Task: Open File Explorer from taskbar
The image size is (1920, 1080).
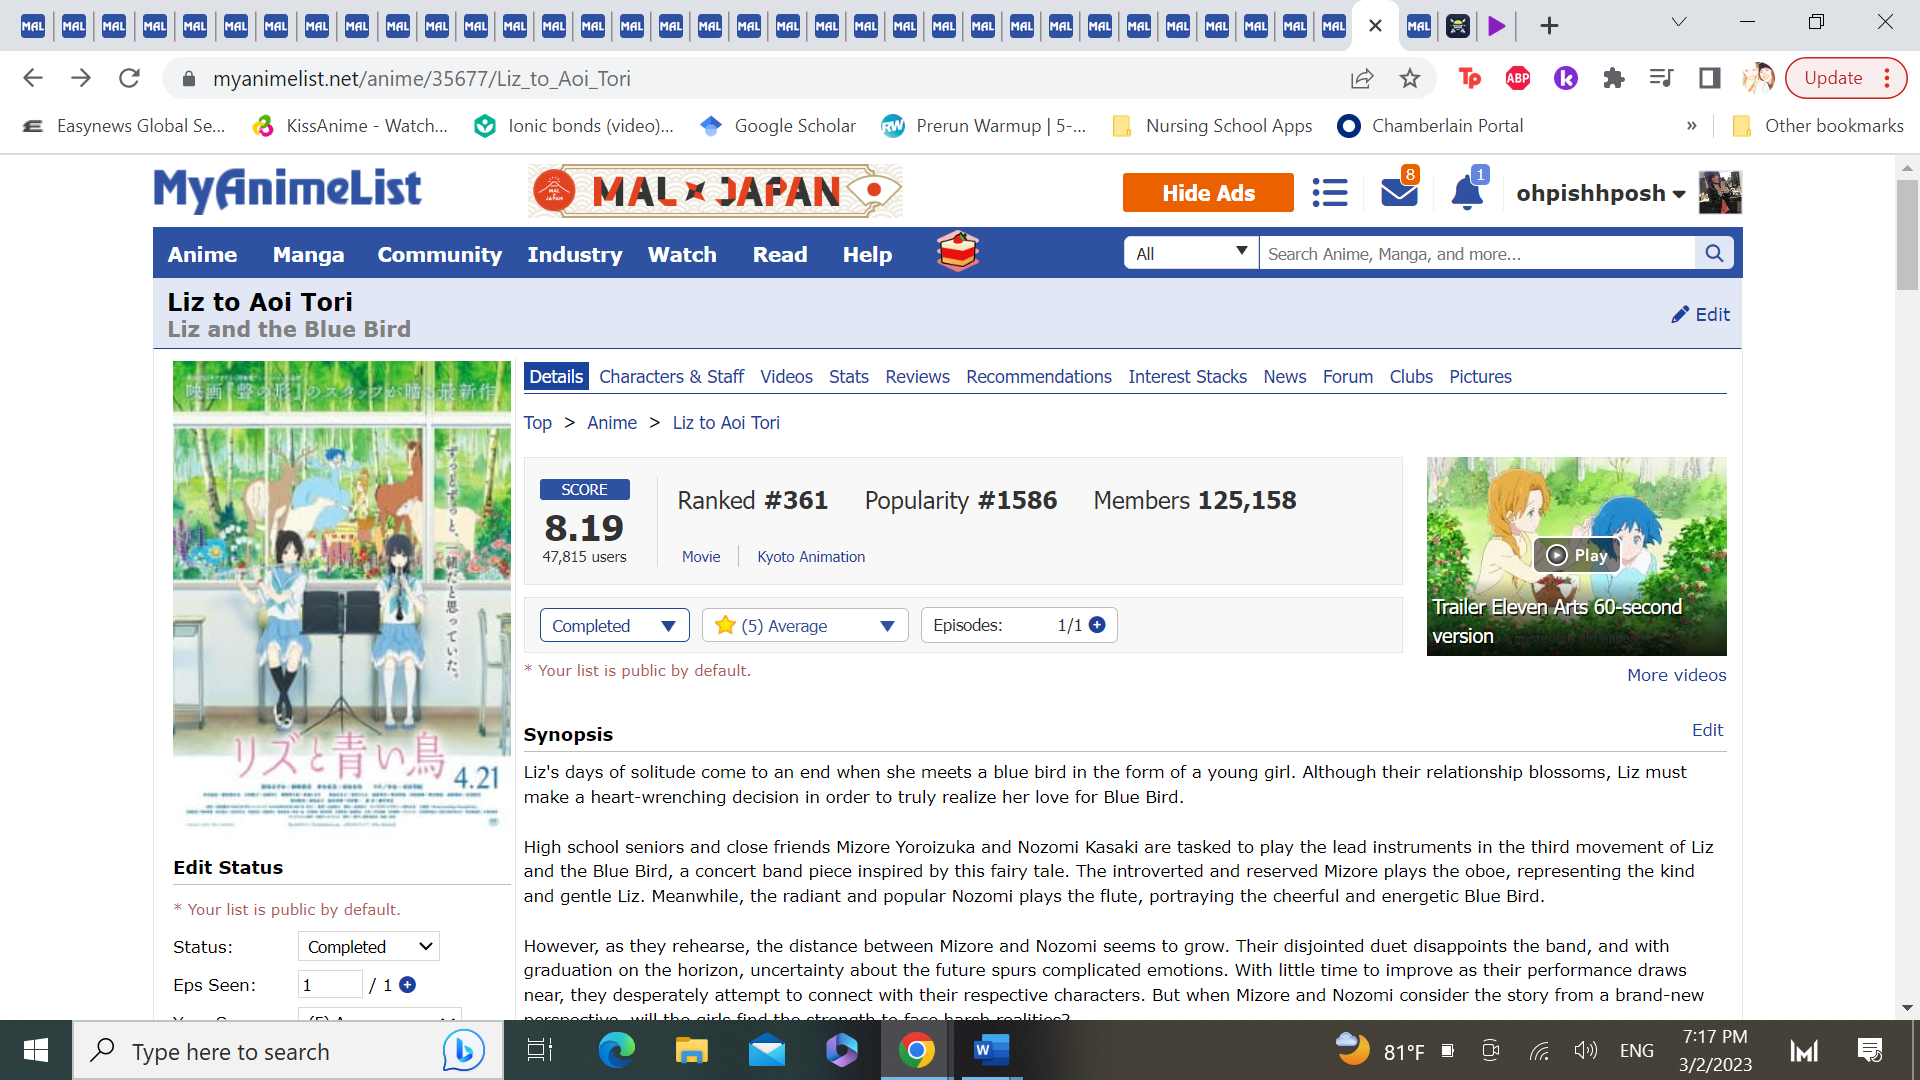Action: (x=691, y=1050)
